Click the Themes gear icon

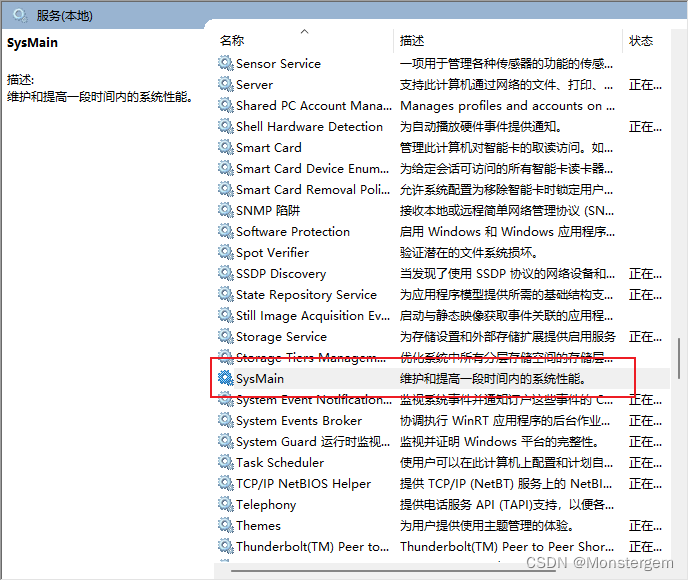(225, 525)
